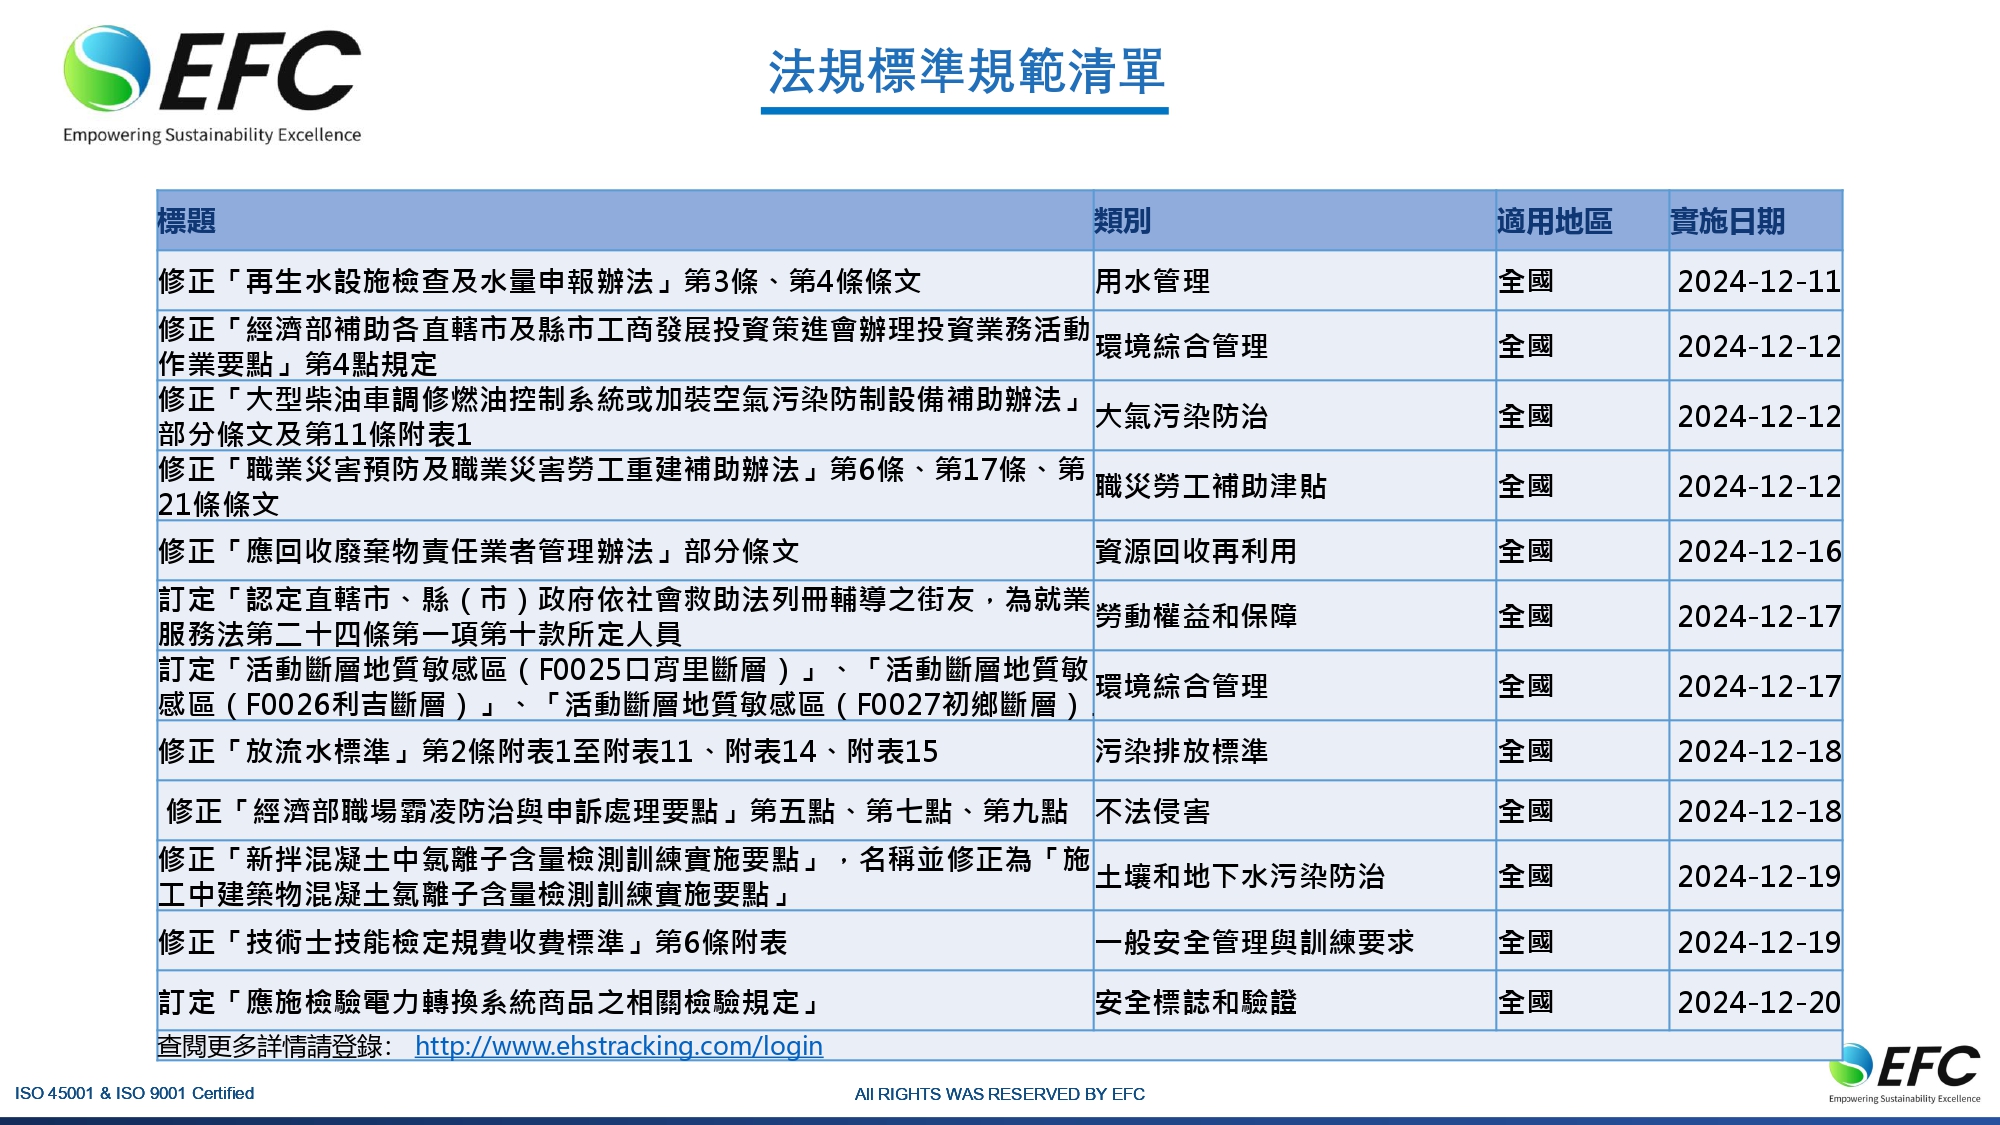This screenshot has width=2000, height=1125.
Task: Select the 技術士技能檢定規費收費標準 title cell
Action: pos(625,941)
